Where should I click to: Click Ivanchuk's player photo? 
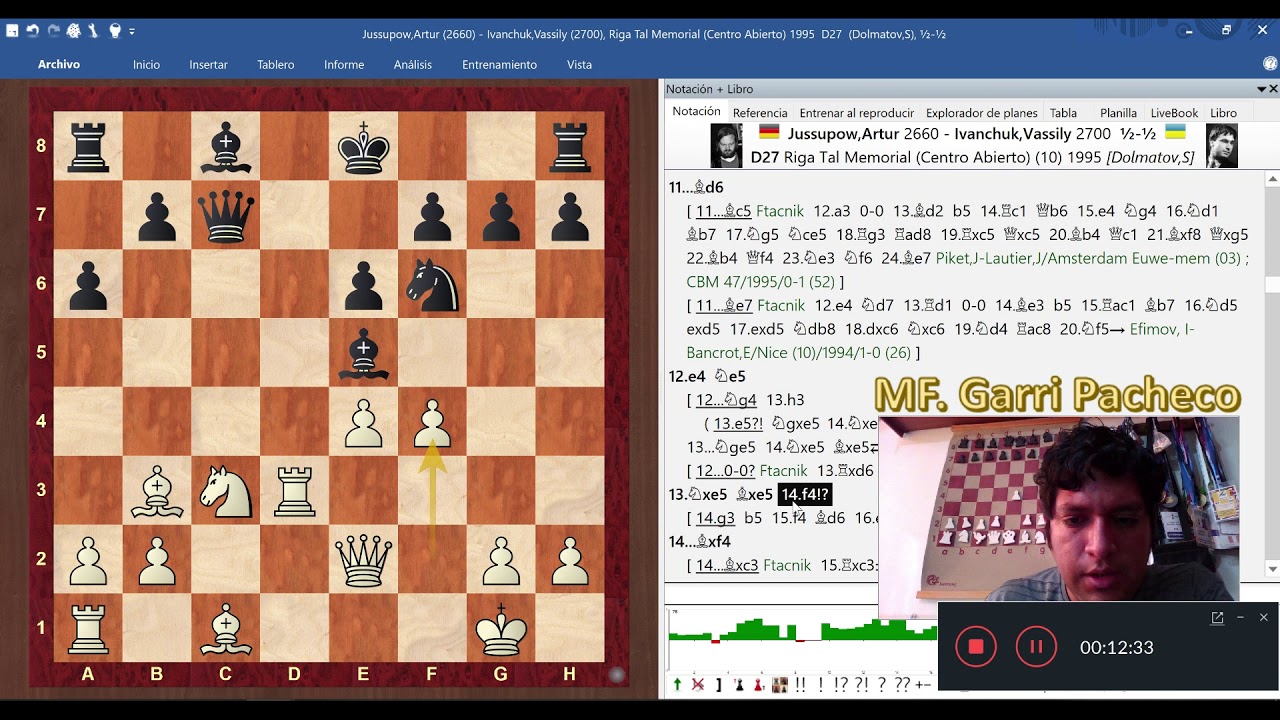click(1222, 146)
